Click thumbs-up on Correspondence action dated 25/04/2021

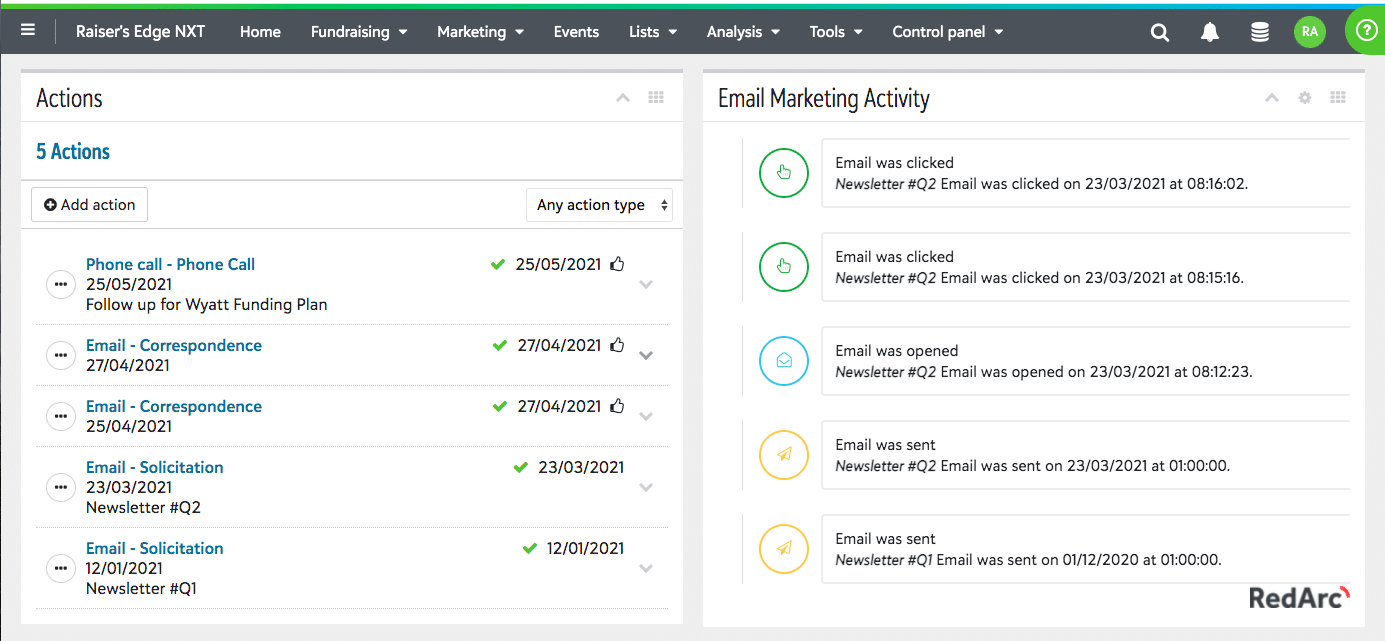click(617, 406)
